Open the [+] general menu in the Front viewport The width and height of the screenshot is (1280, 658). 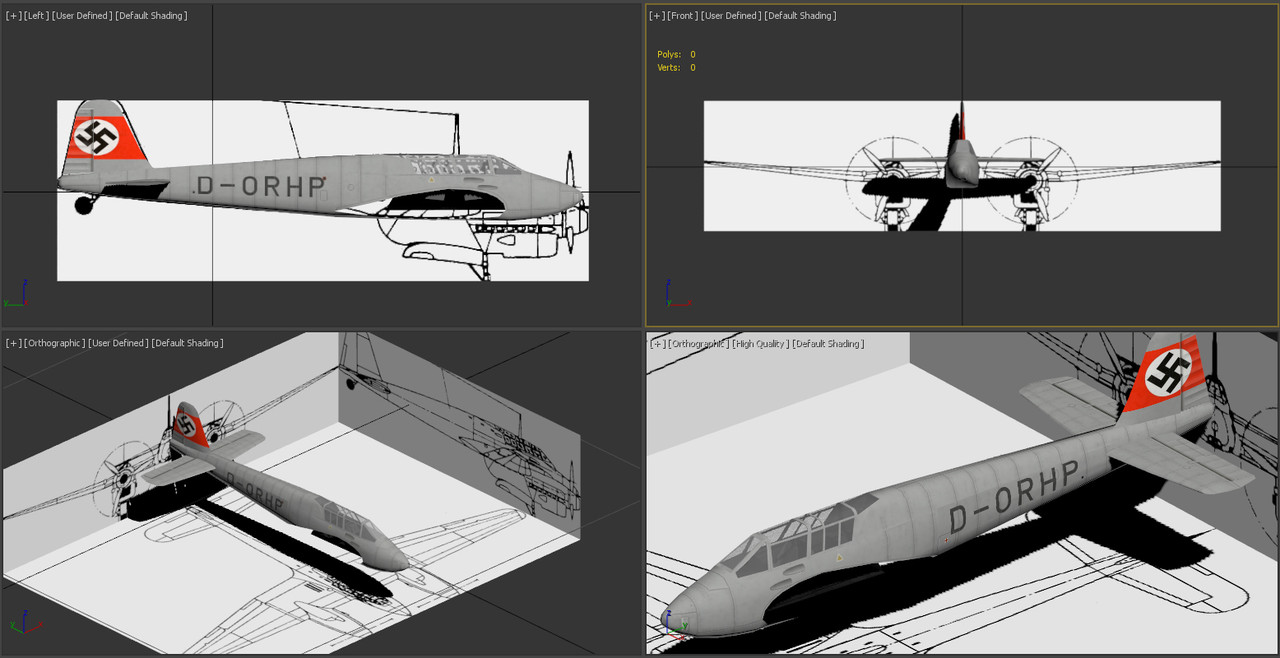657,16
